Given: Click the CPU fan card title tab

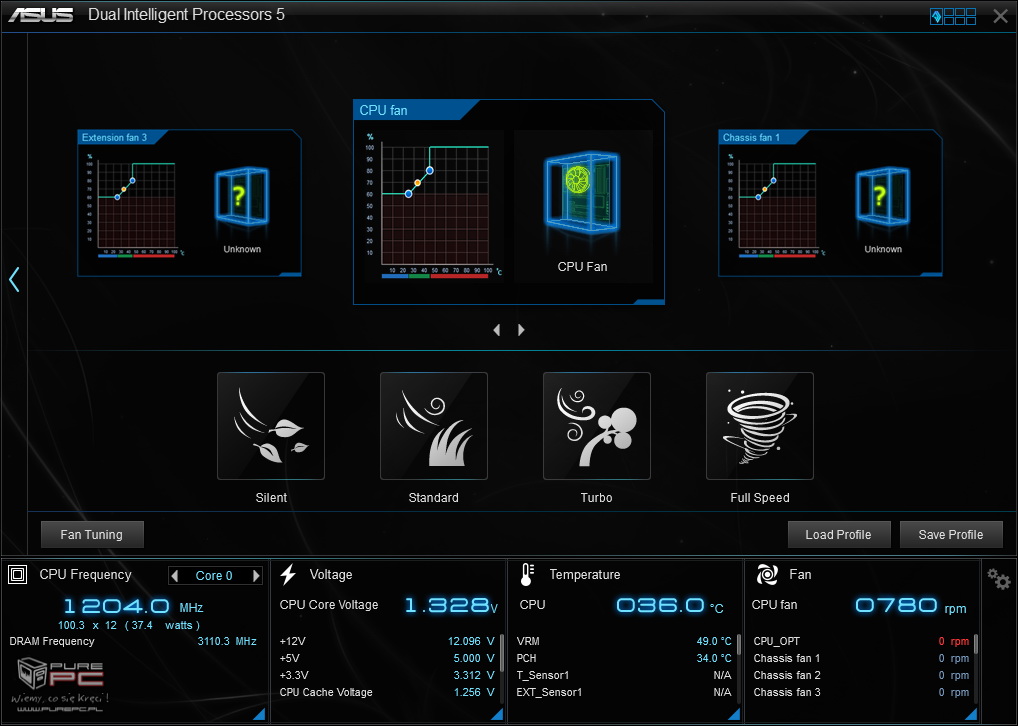Looking at the screenshot, I should coord(414,110).
